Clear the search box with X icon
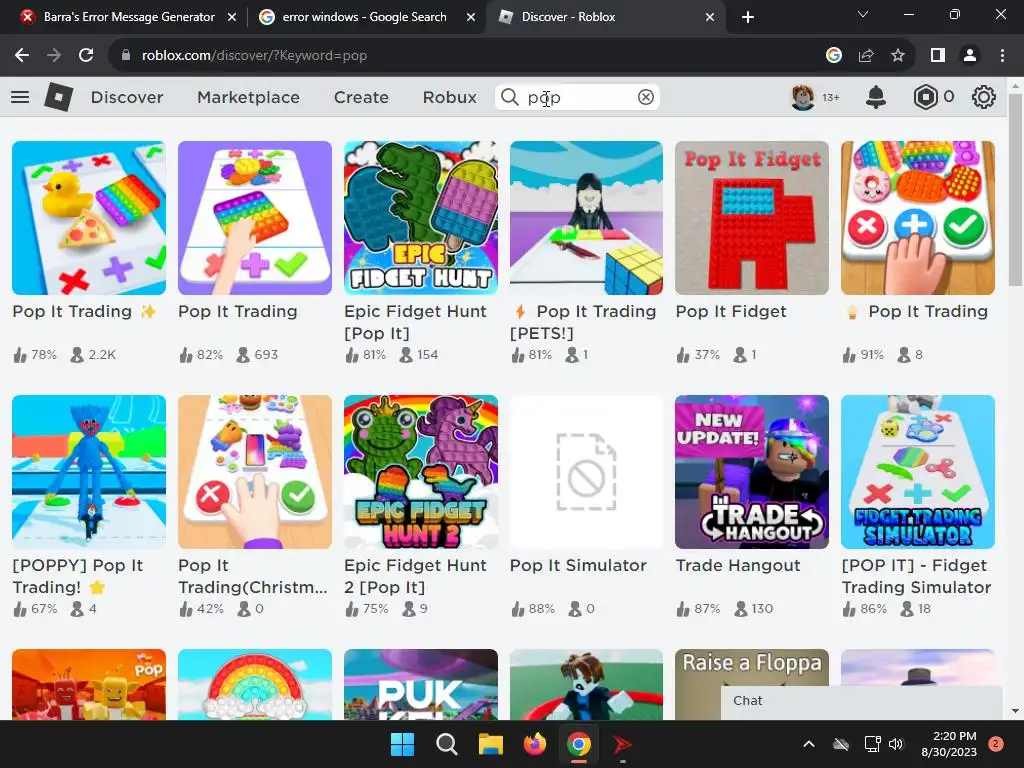Screen dimensions: 1024x768 click(x=645, y=97)
